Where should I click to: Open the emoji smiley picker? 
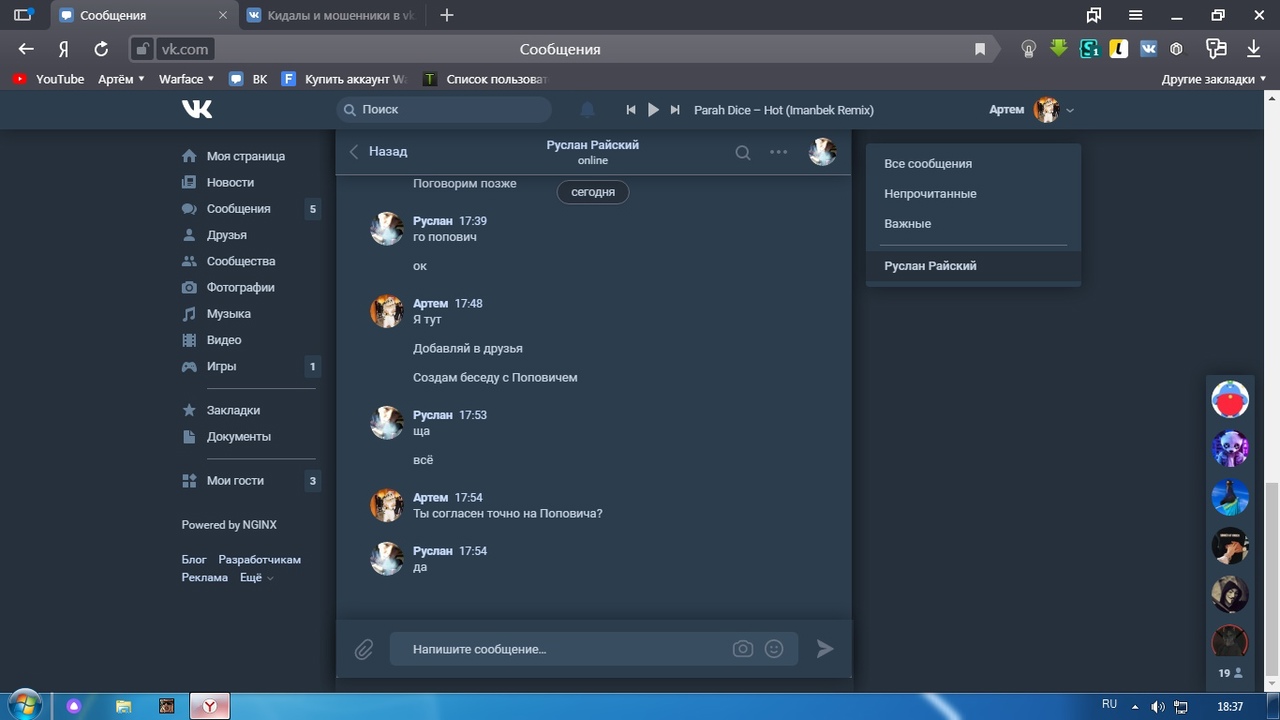pyautogui.click(x=774, y=649)
